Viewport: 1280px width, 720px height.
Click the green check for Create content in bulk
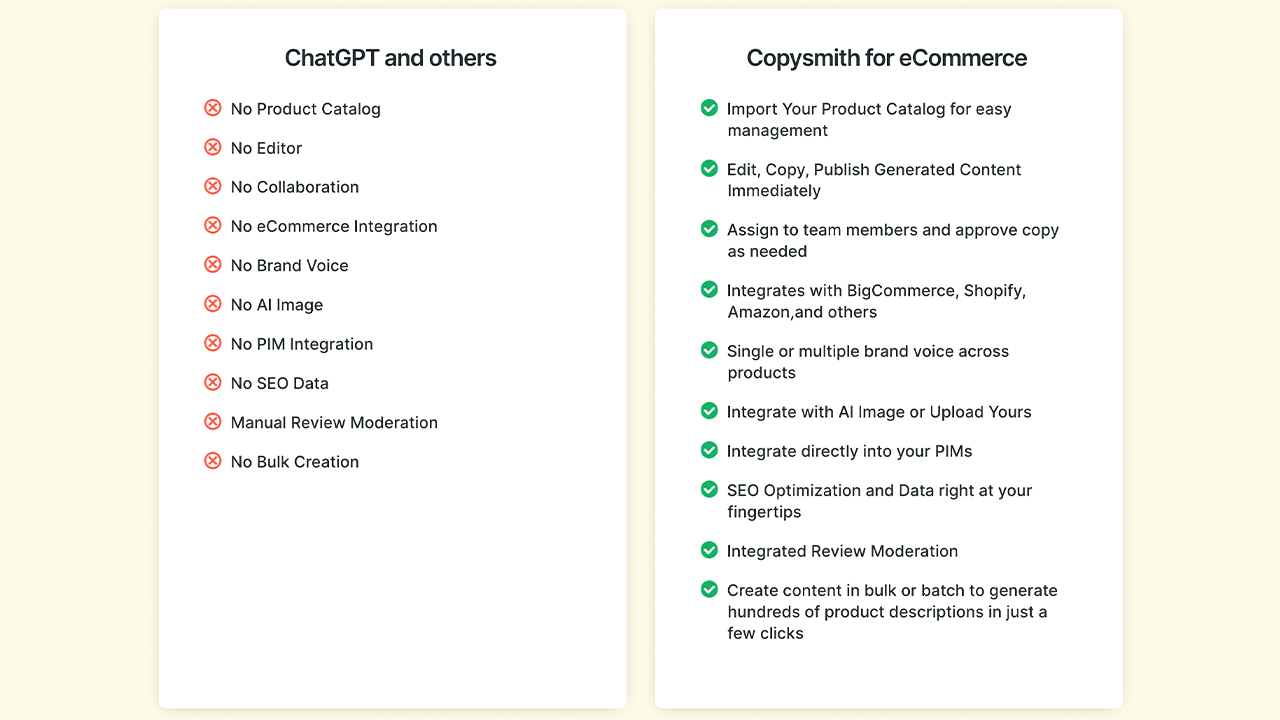pos(709,590)
